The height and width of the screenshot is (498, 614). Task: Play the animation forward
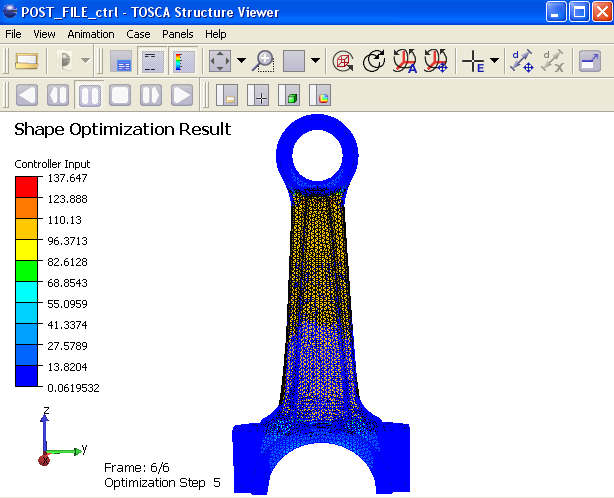point(181,96)
